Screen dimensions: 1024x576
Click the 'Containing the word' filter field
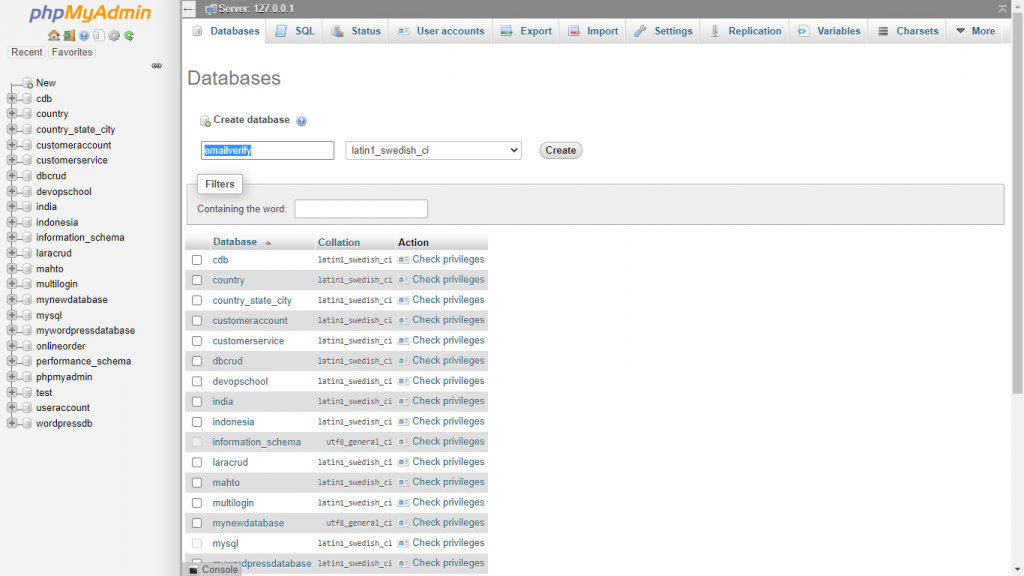361,209
